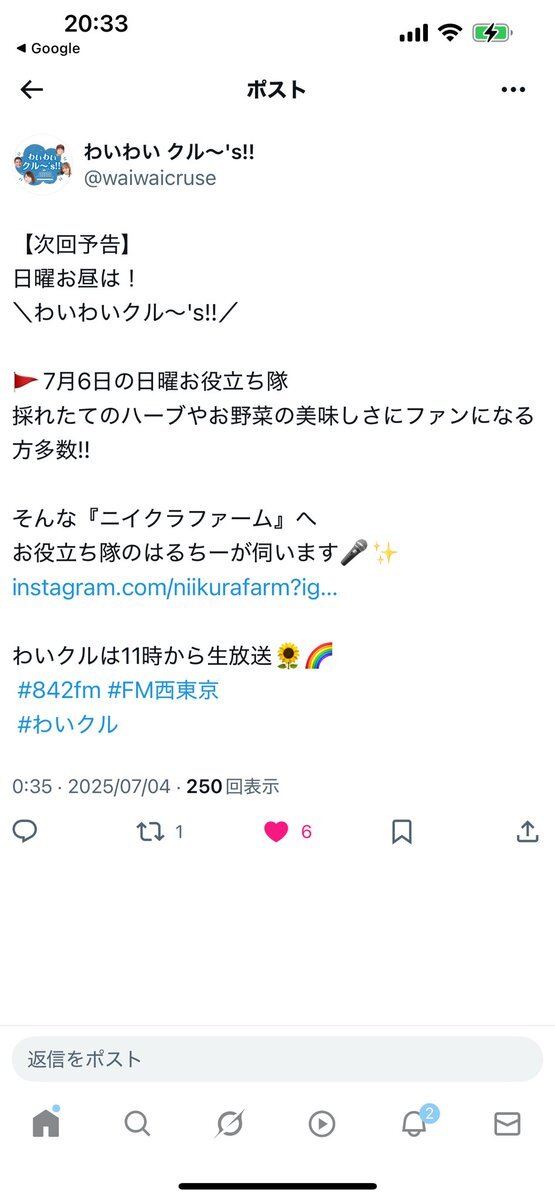The height and width of the screenshot is (1200, 555).
Task: Tap the share upload icon
Action: pyautogui.click(x=527, y=831)
